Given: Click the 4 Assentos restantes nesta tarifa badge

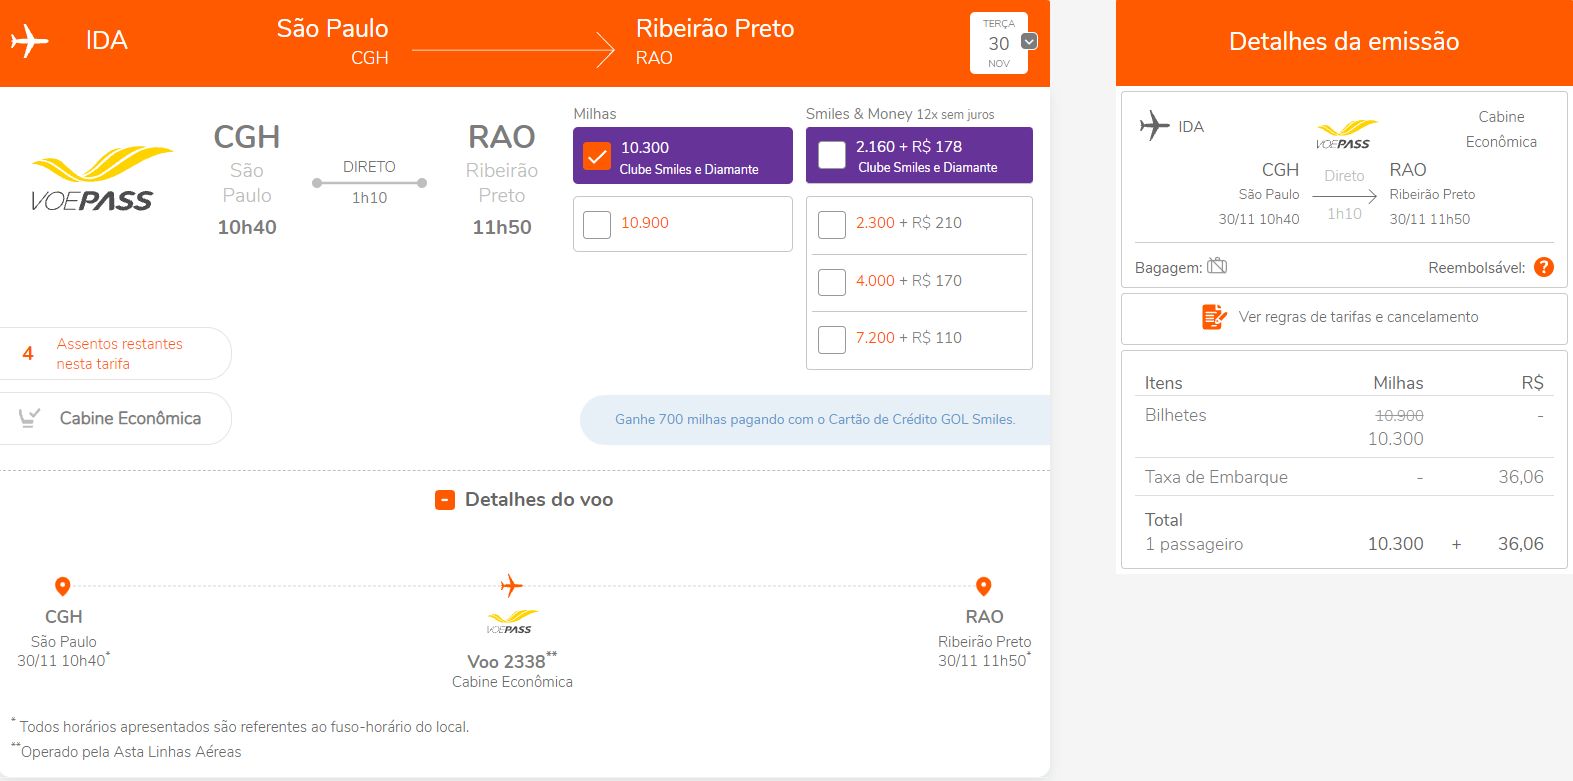Looking at the screenshot, I should (x=115, y=354).
